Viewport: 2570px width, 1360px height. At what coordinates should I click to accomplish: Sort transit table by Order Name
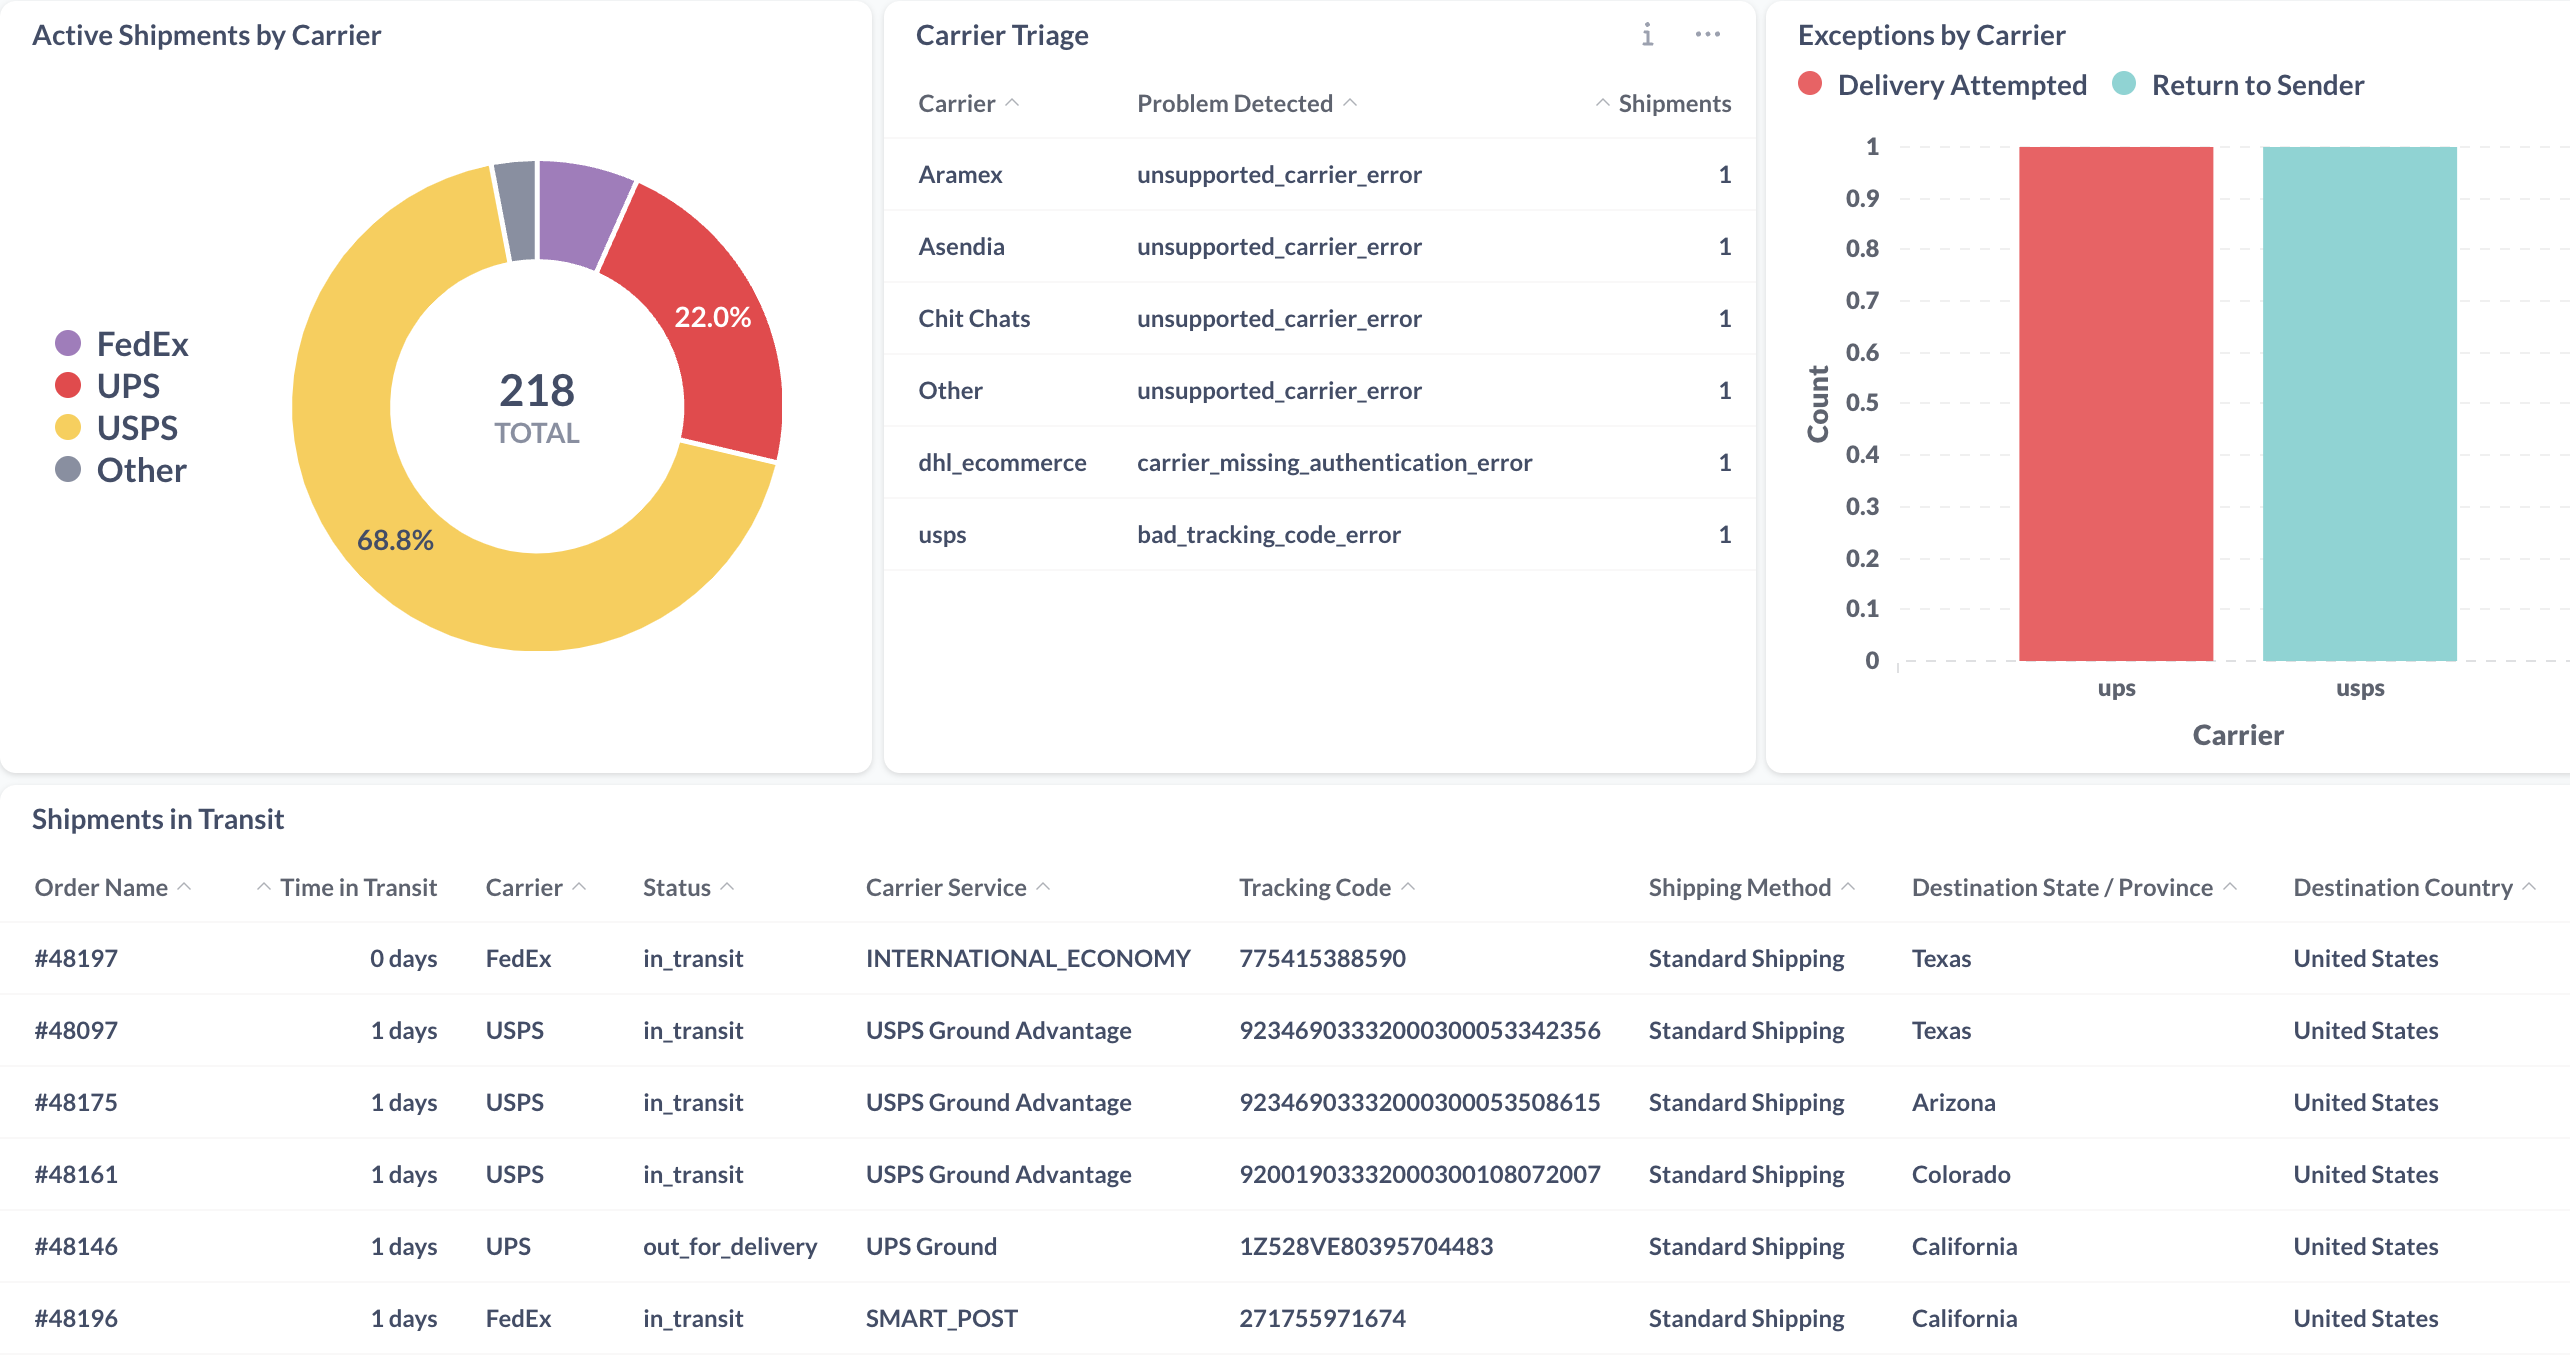tap(101, 887)
